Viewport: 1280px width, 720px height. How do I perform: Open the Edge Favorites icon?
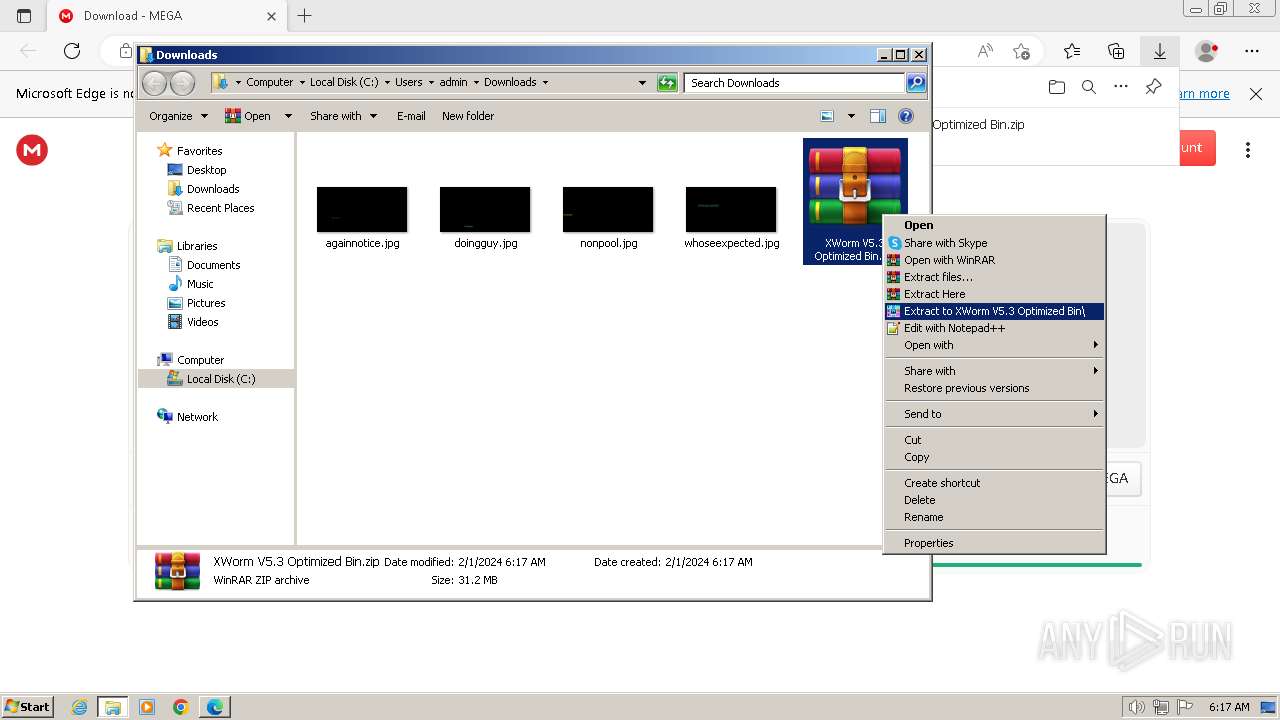pyautogui.click(x=1072, y=51)
